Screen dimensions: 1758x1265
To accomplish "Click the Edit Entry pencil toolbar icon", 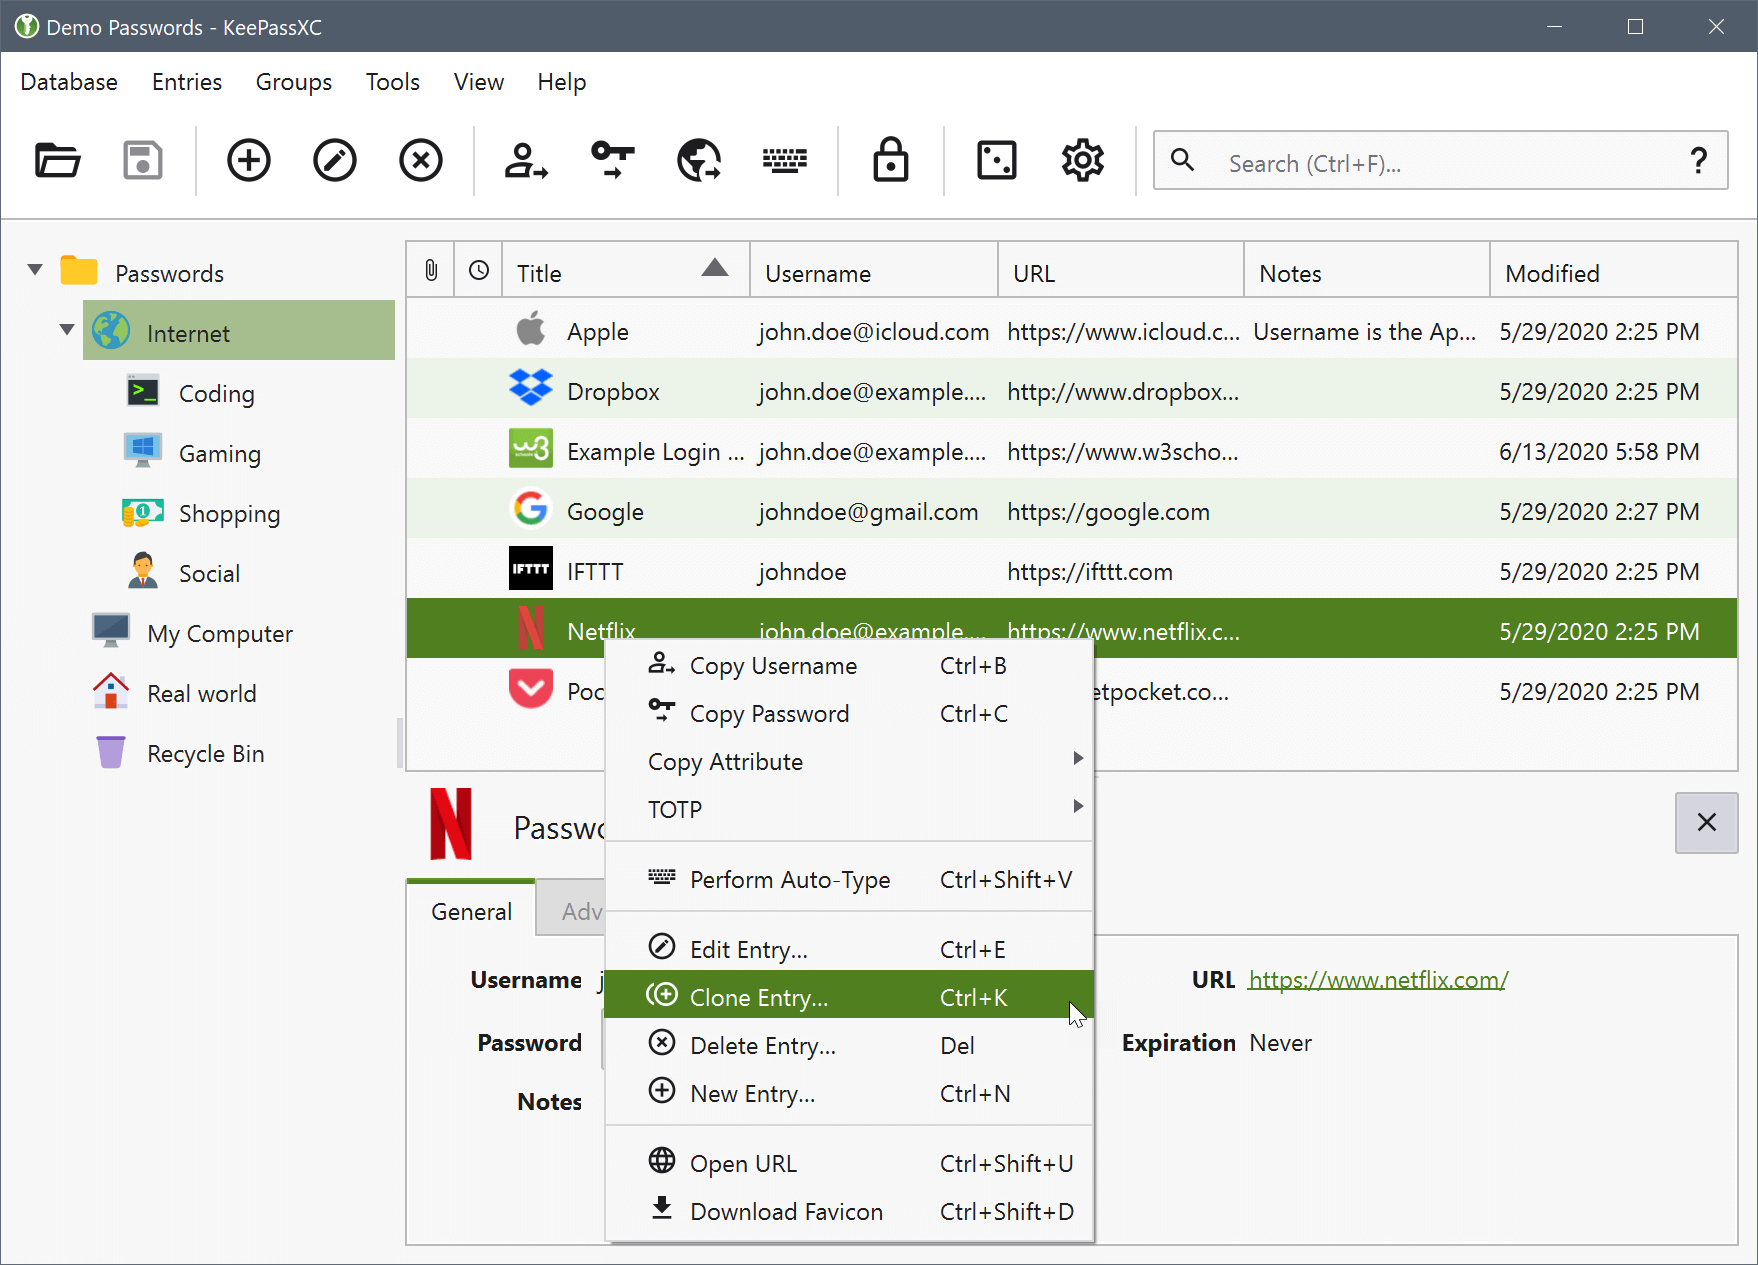I will coord(334,160).
